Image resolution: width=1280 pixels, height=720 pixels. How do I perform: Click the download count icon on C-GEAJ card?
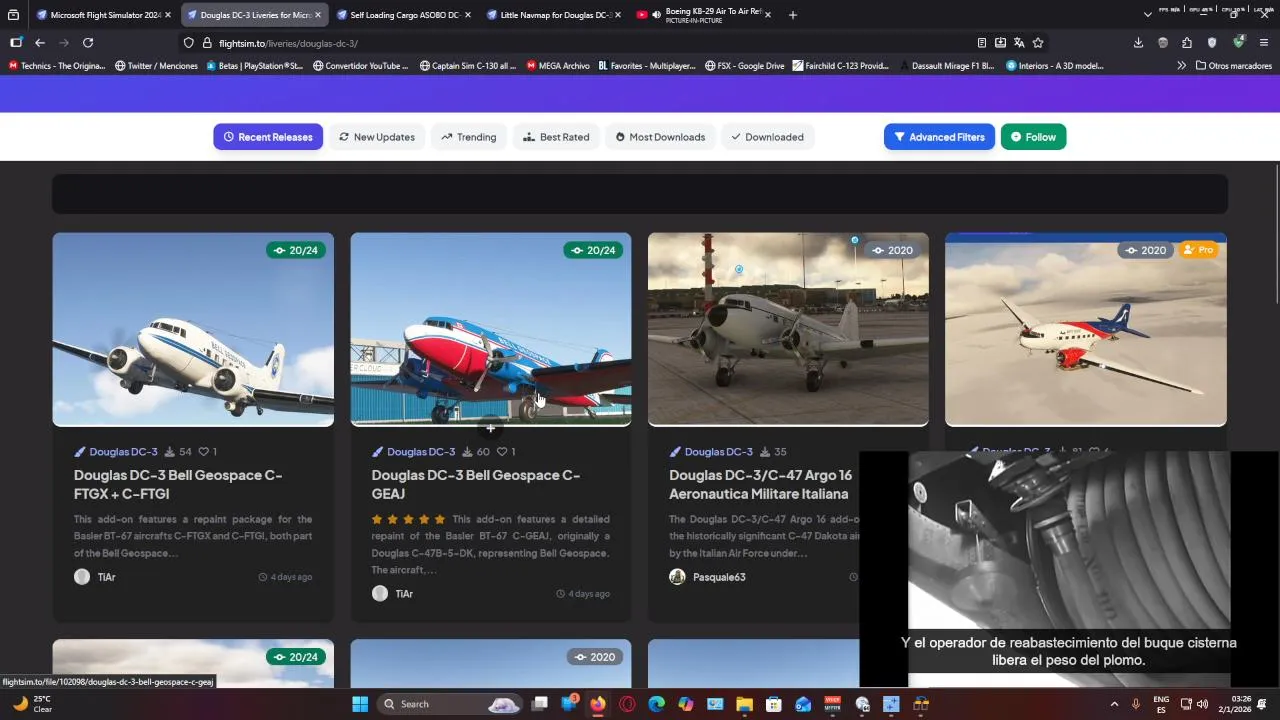467,452
